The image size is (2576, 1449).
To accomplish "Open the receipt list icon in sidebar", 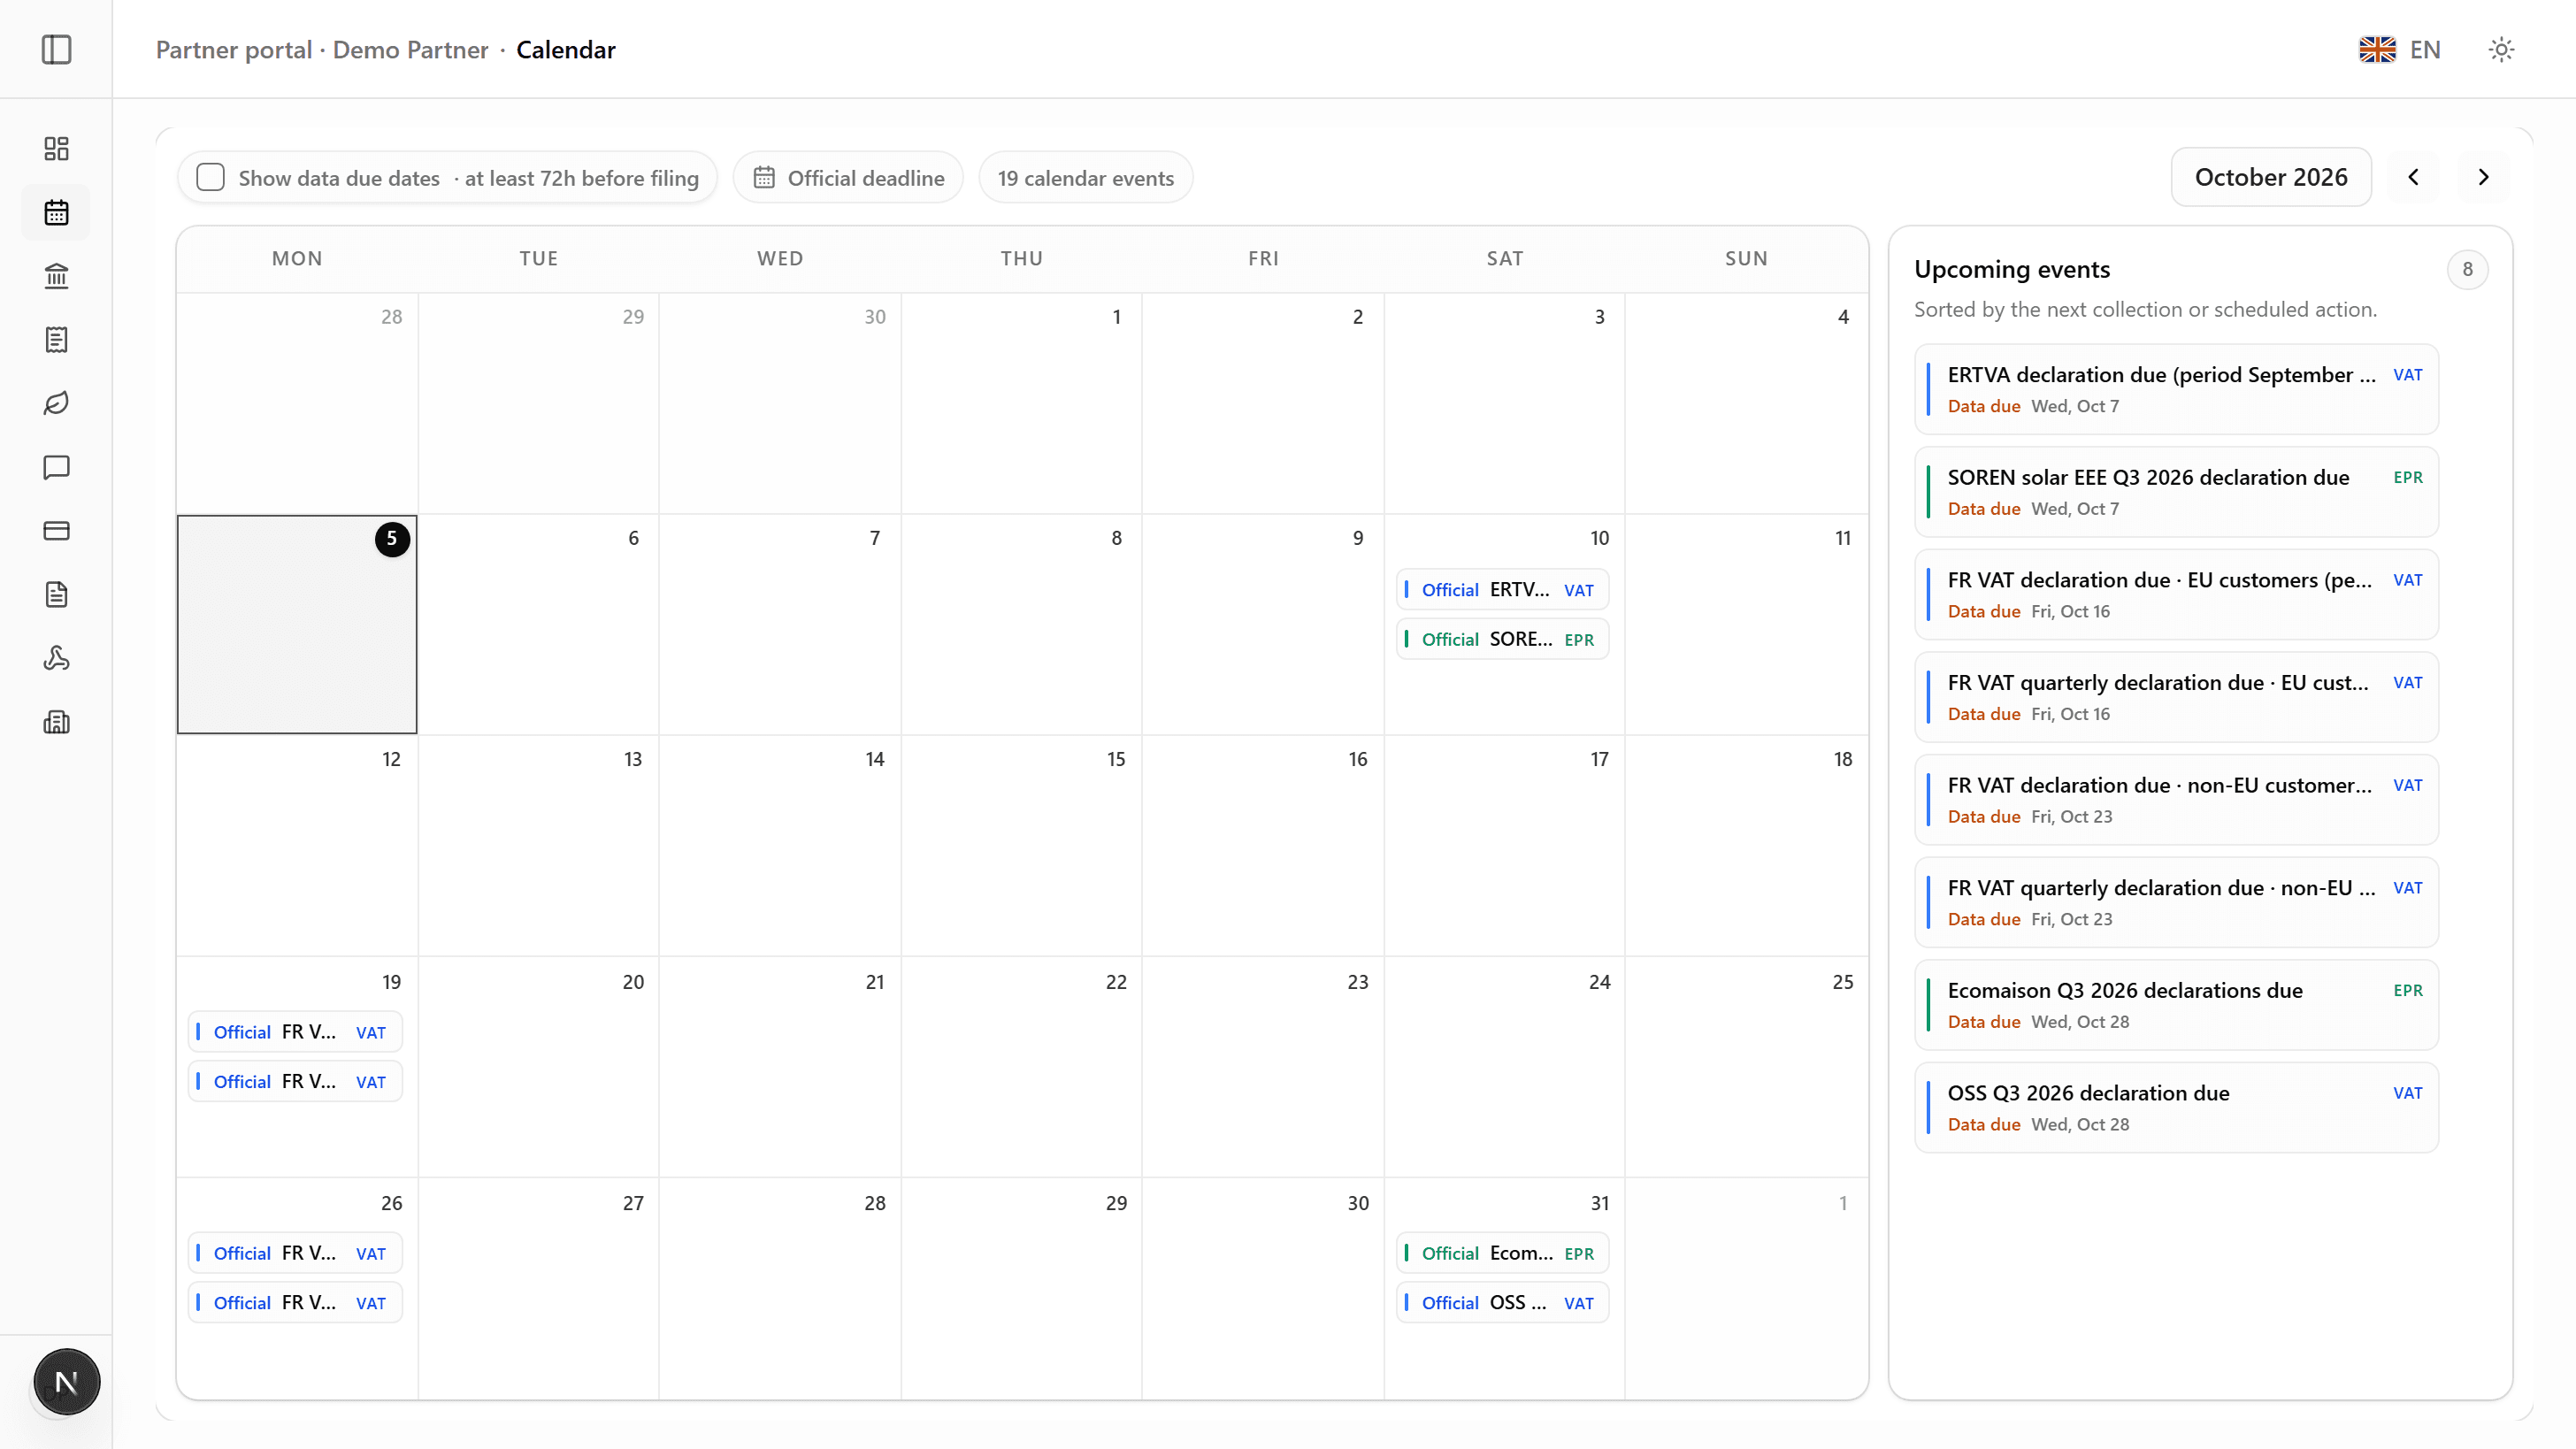I will coord(57,340).
